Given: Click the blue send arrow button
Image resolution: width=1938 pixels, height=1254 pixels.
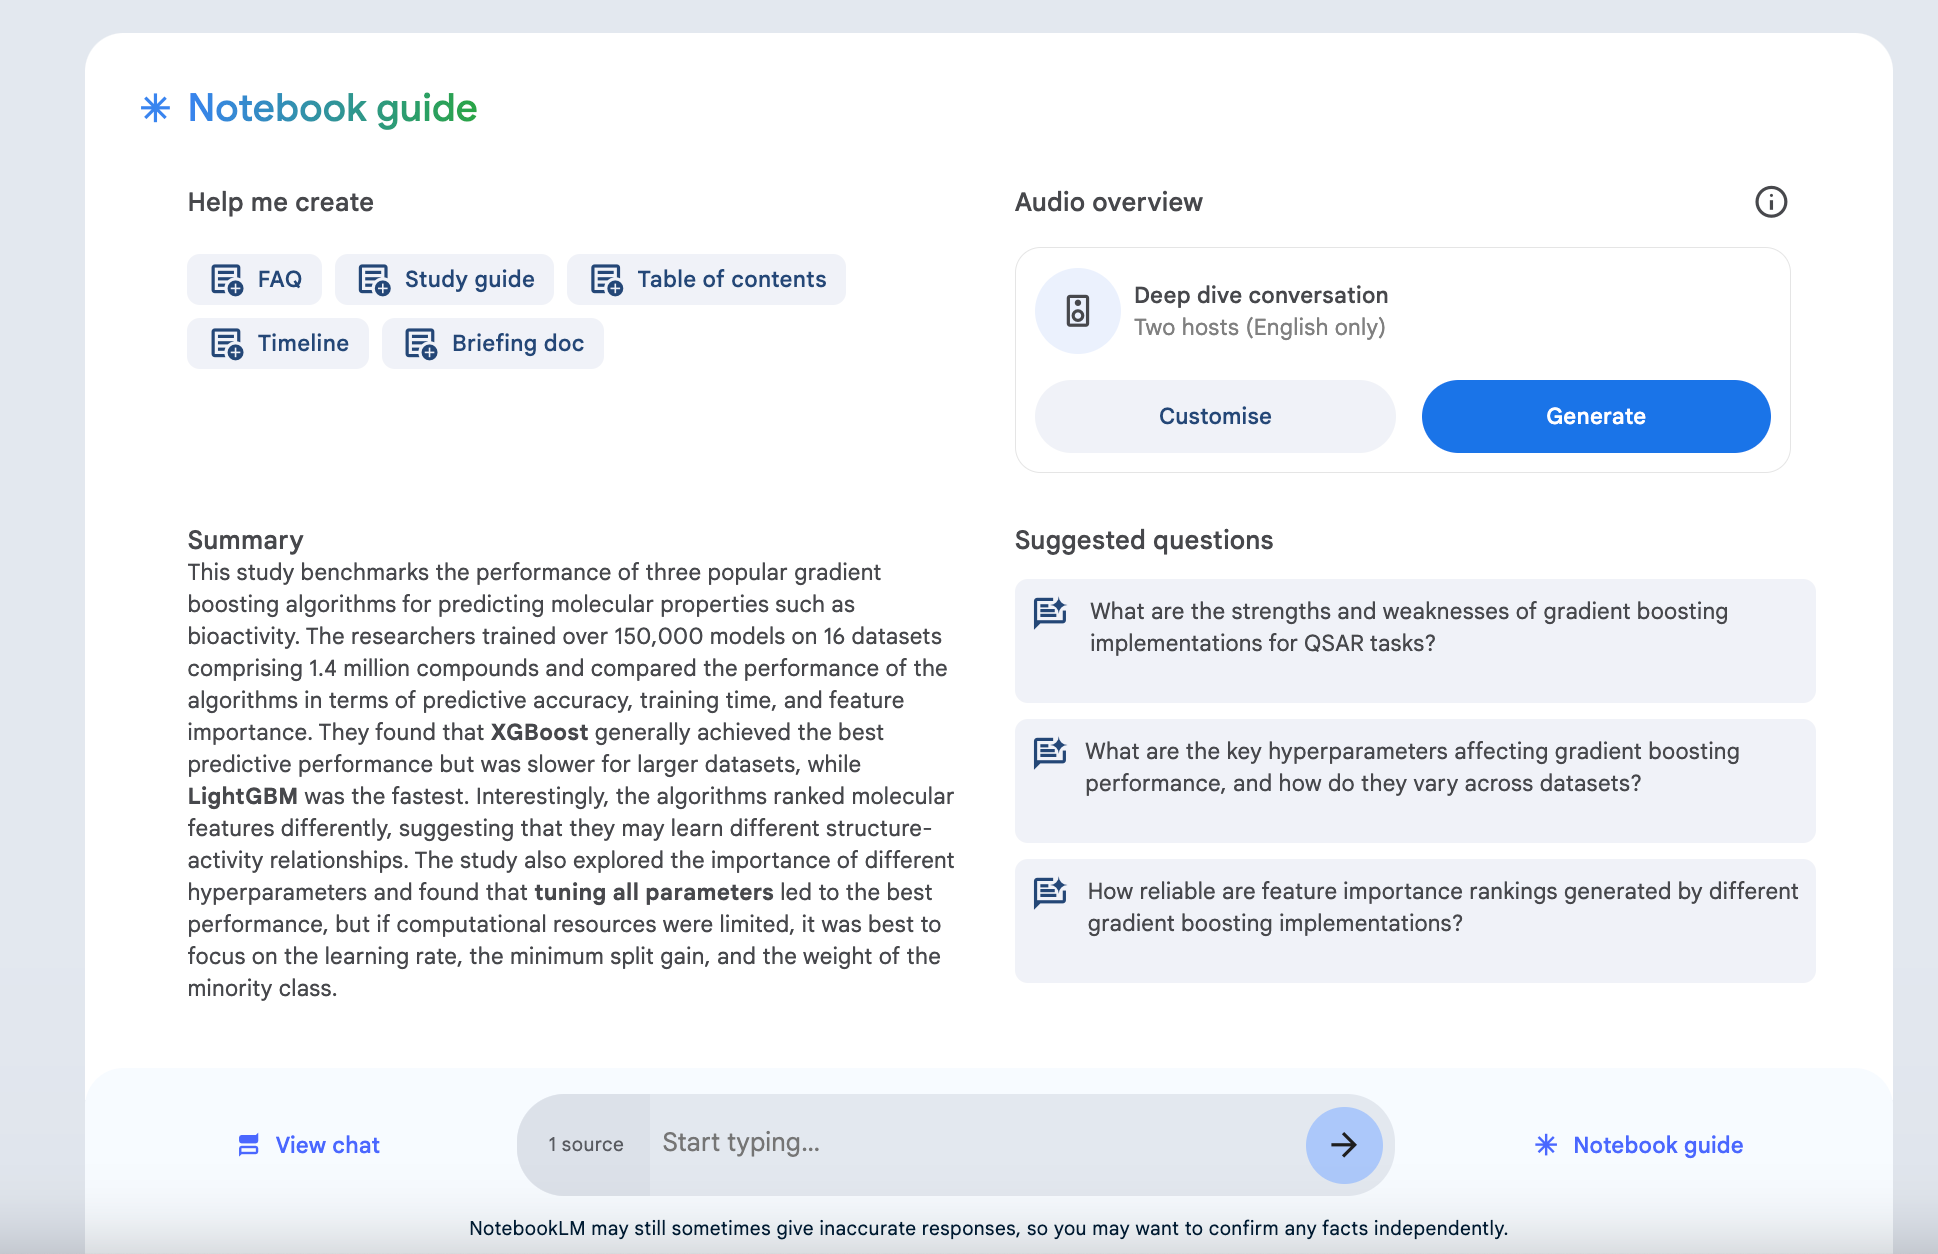Looking at the screenshot, I should click(1343, 1144).
